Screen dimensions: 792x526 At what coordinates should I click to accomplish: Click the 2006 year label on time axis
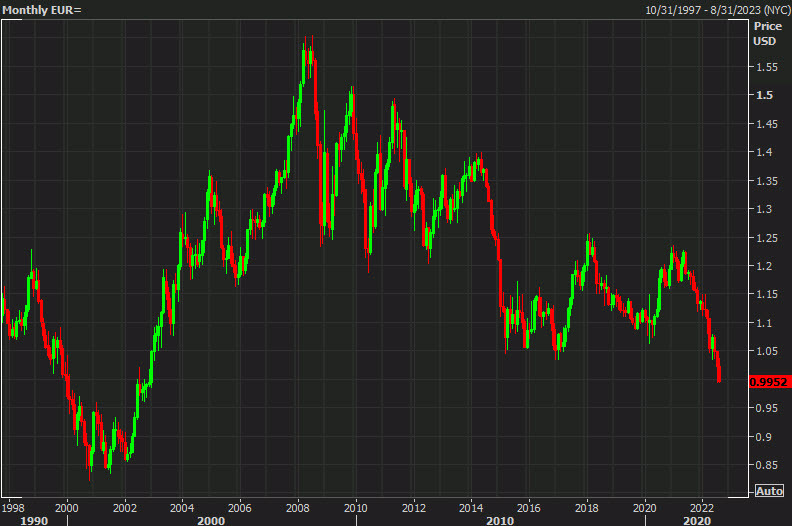(239, 508)
